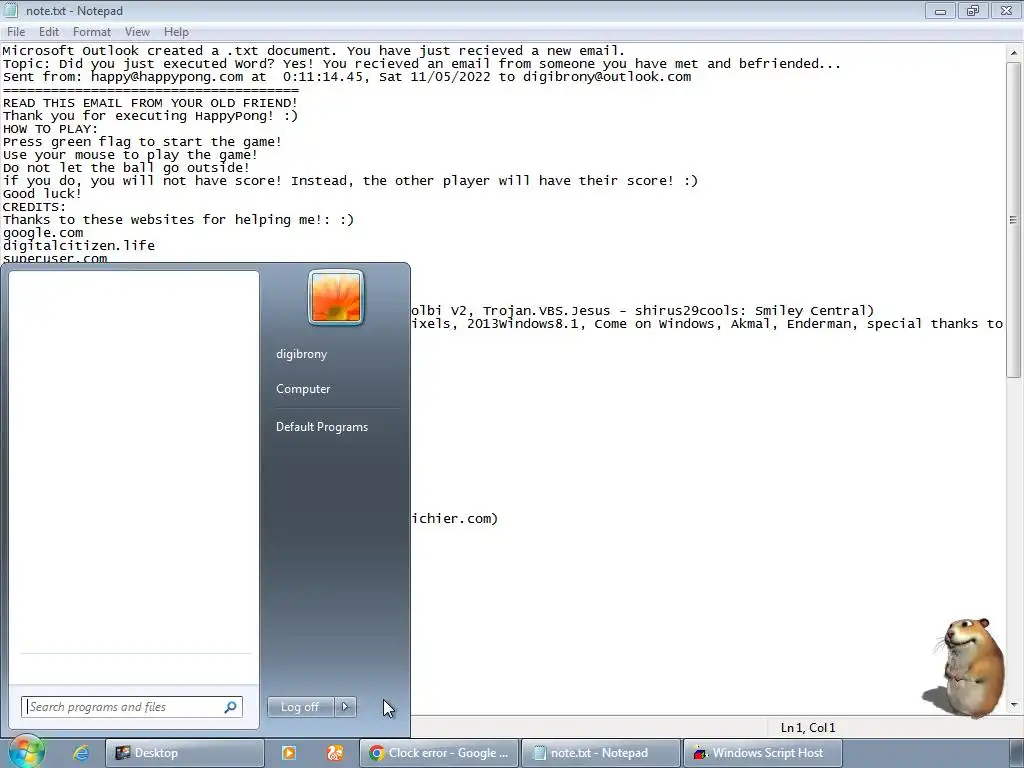Click the 'CREDITS:' line
1024x768 pixels.
(35, 206)
